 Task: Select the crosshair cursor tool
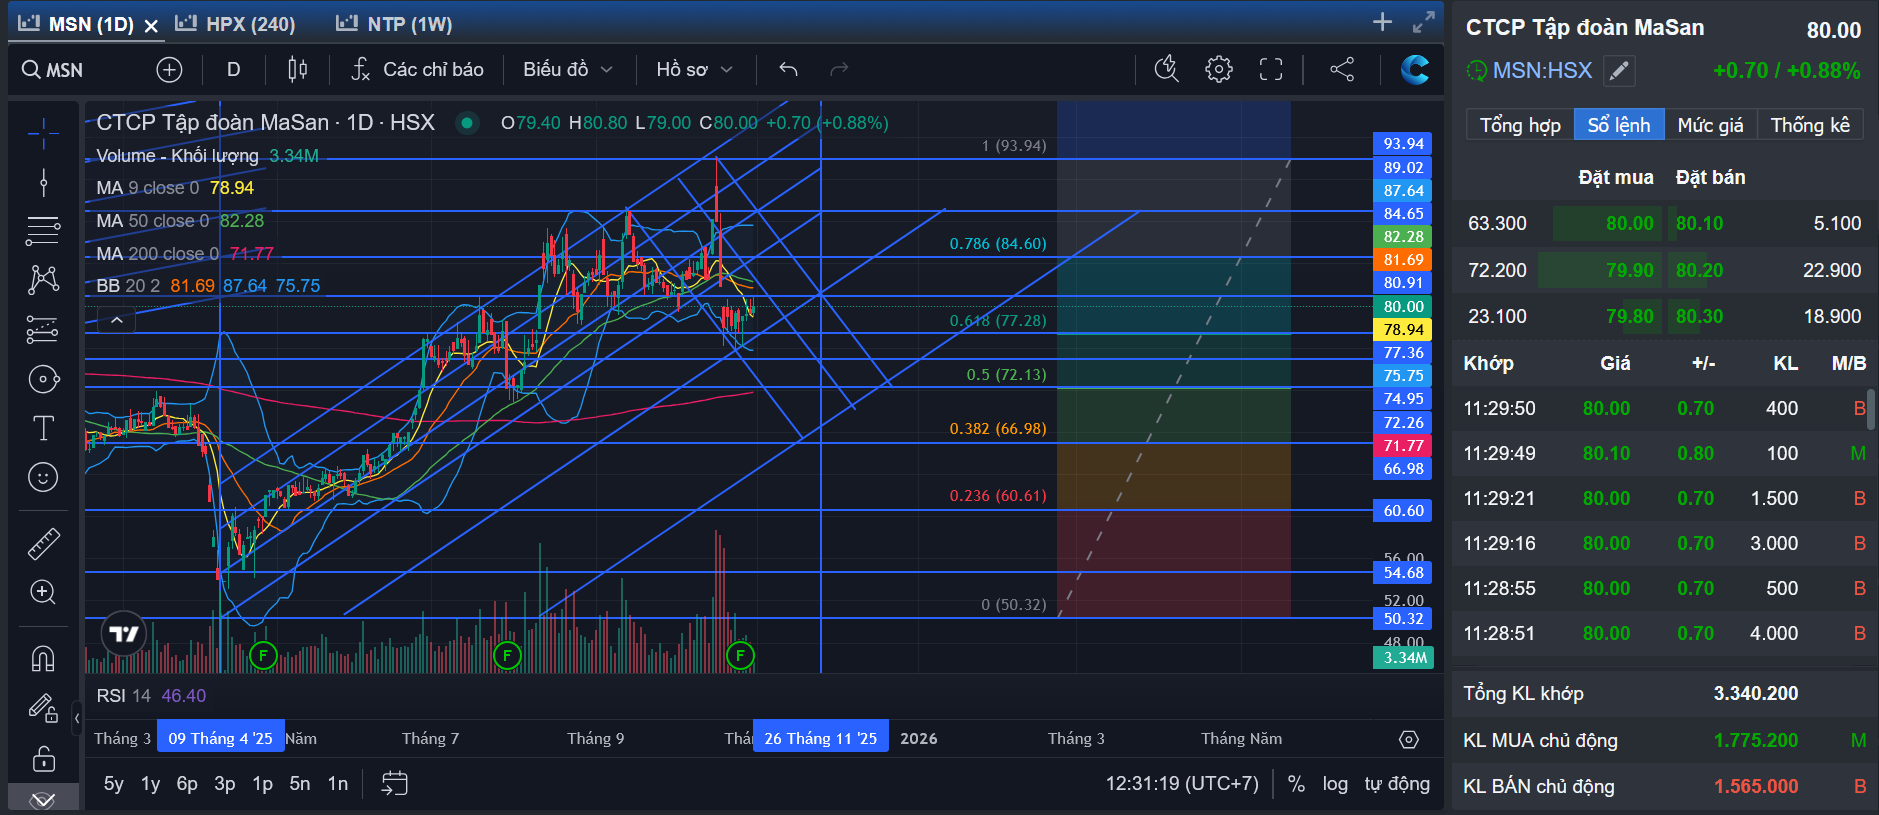[x=43, y=132]
